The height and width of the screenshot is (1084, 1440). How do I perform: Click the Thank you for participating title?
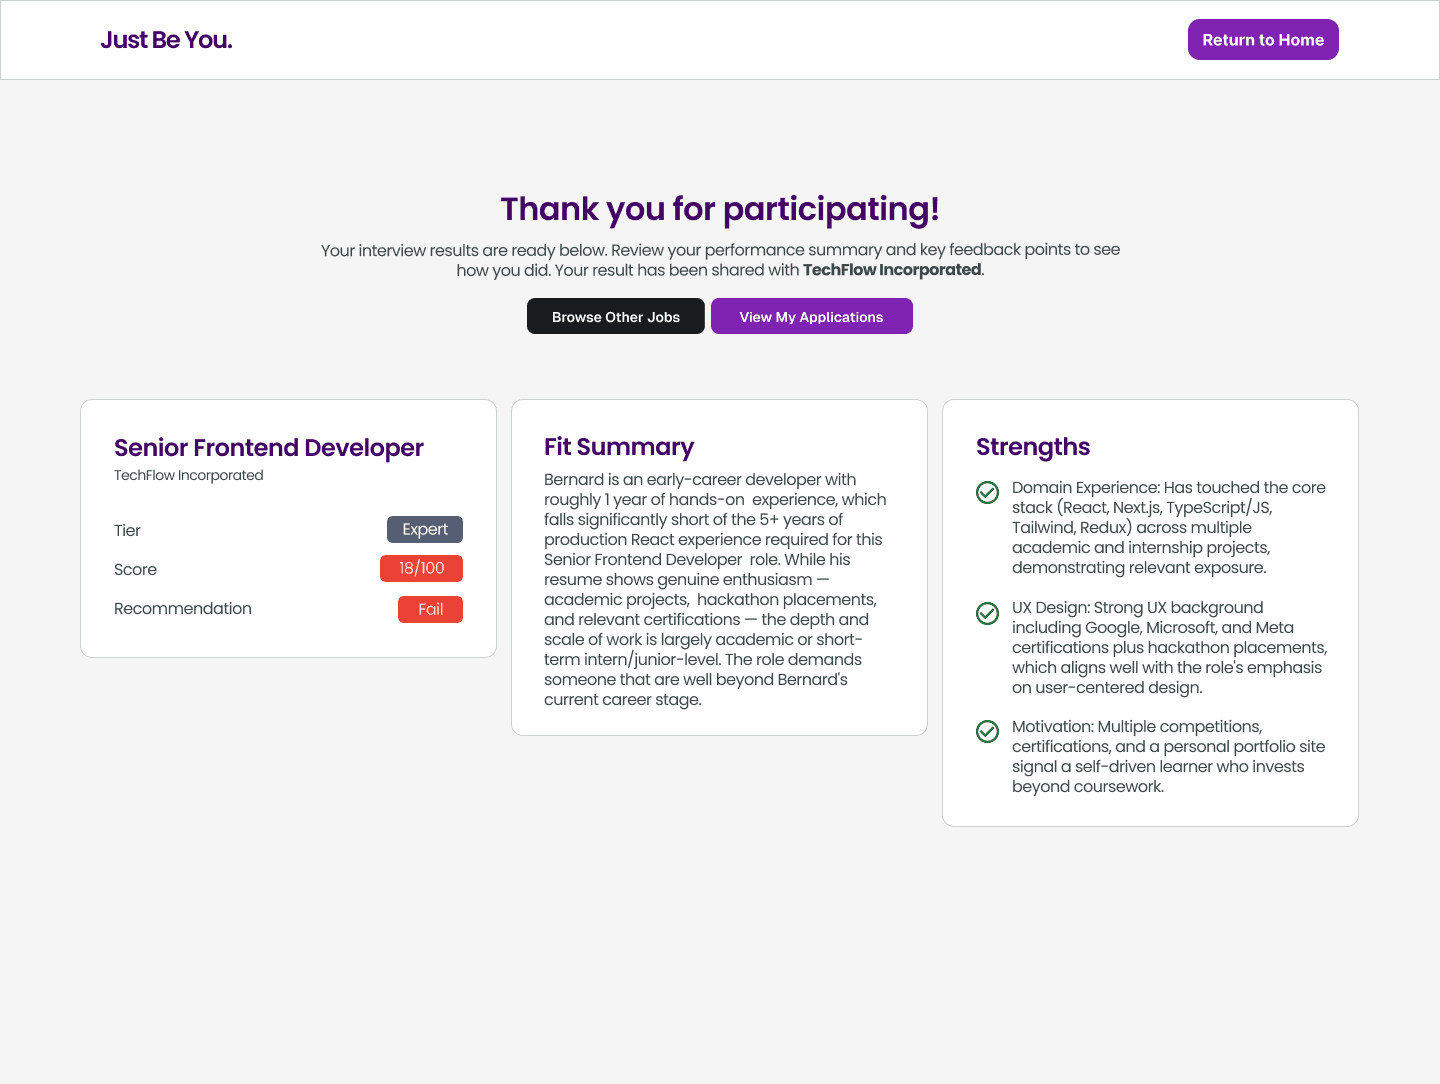click(720, 209)
